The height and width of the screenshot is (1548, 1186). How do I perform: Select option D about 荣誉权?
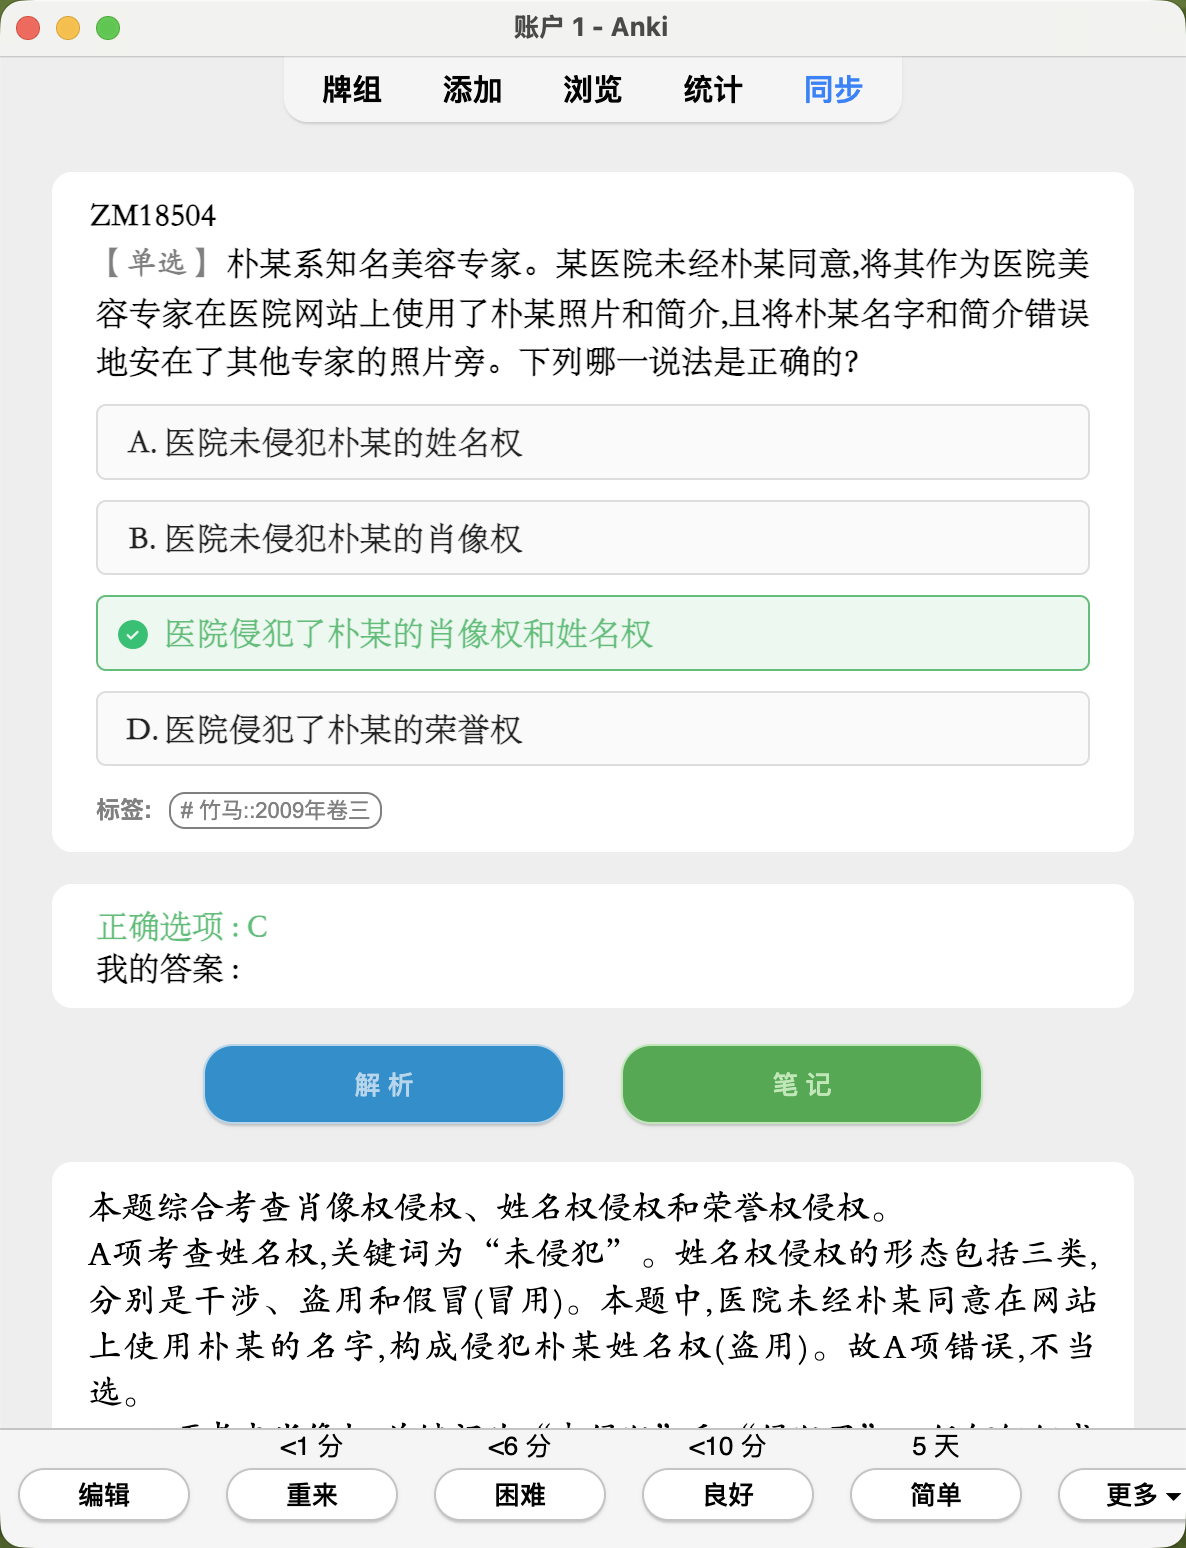pos(592,729)
